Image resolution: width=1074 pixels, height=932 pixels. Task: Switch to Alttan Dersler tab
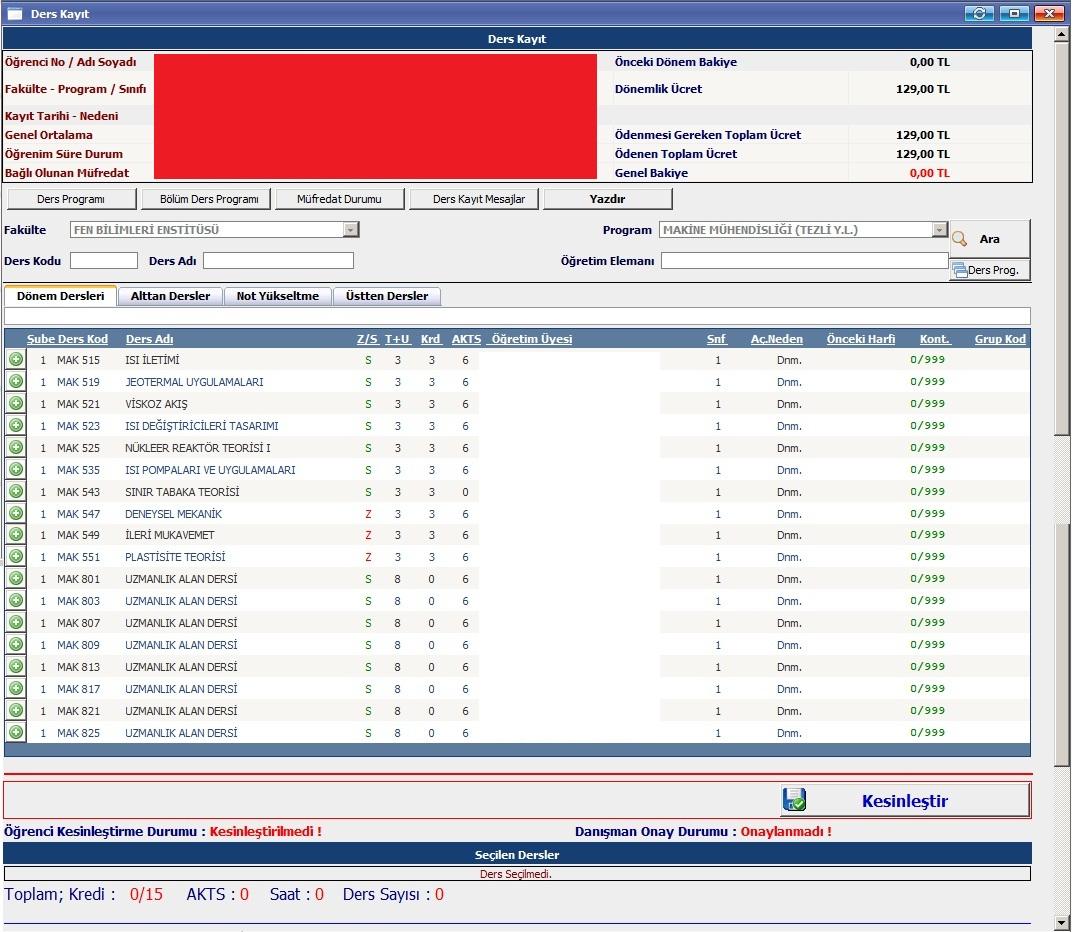click(x=170, y=296)
